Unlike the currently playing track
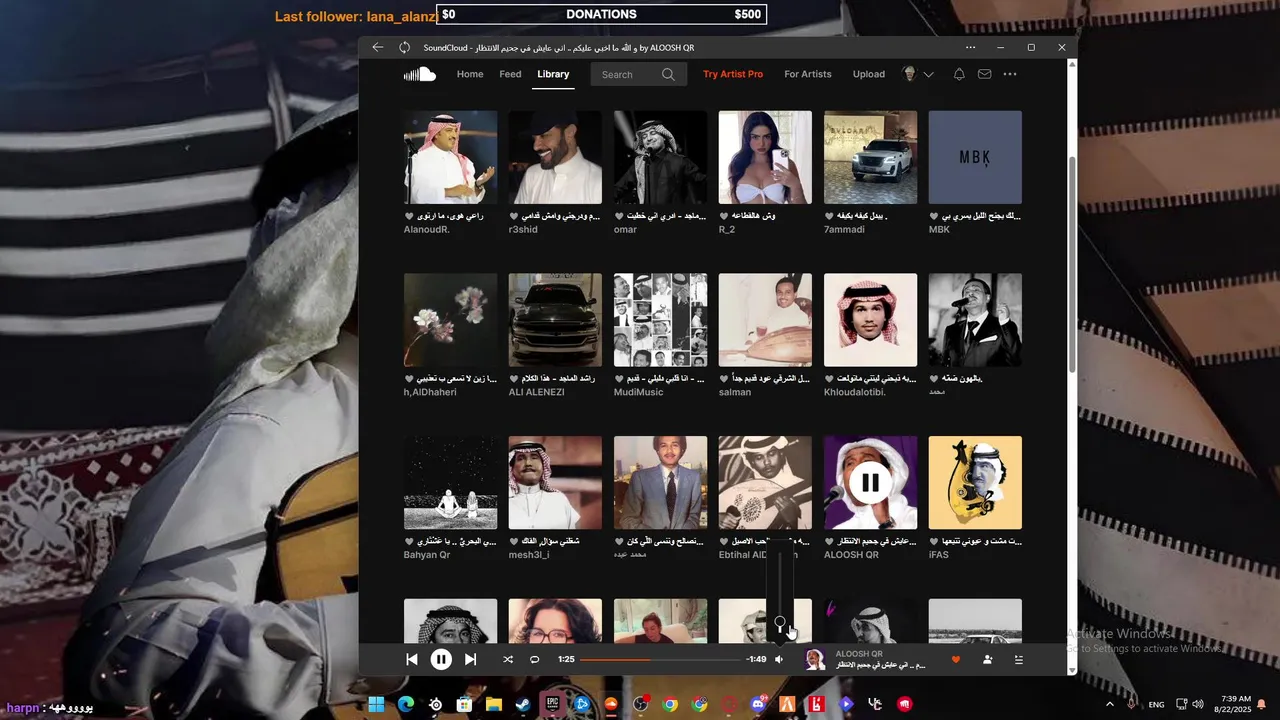Screen dimensions: 1280x720 955,659
